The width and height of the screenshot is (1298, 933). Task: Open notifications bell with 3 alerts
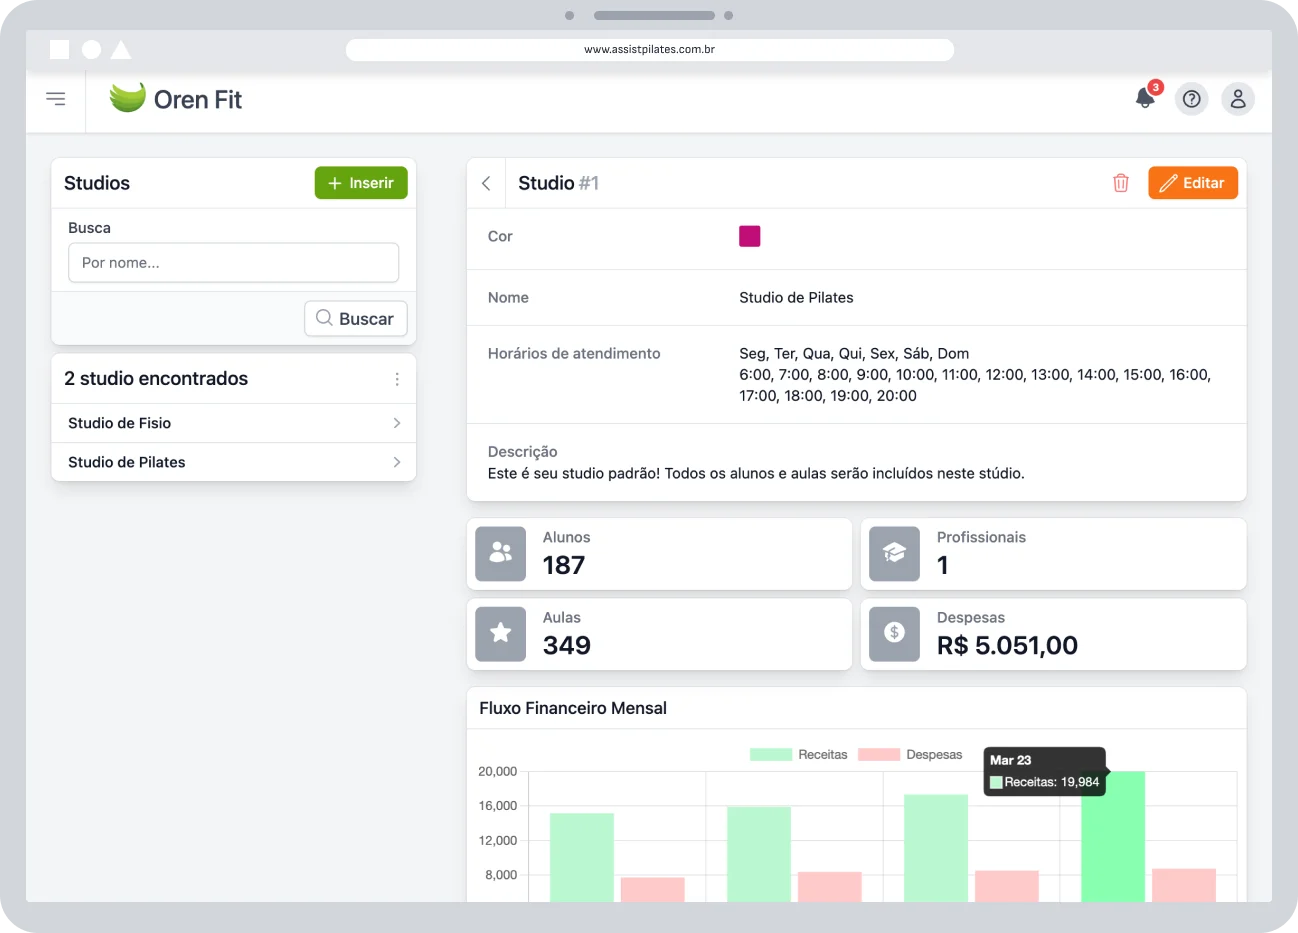1146,98
